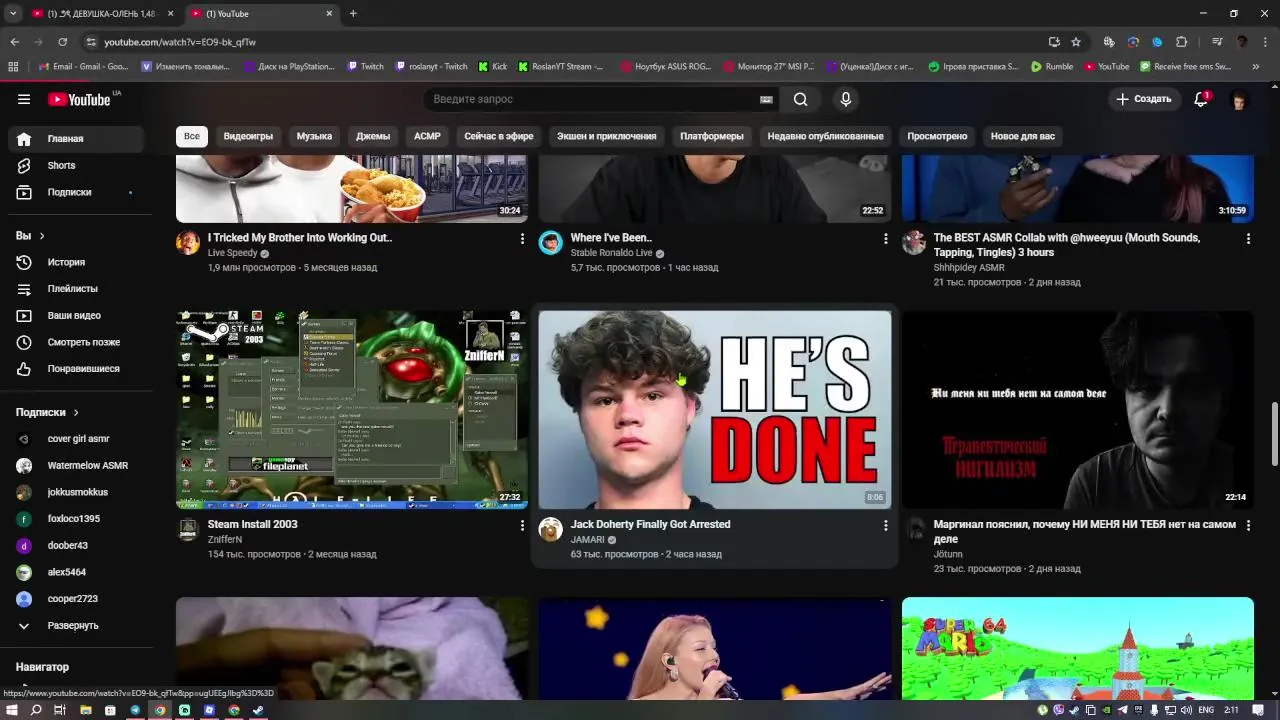Click JAMARI channel avatar

pos(551,529)
